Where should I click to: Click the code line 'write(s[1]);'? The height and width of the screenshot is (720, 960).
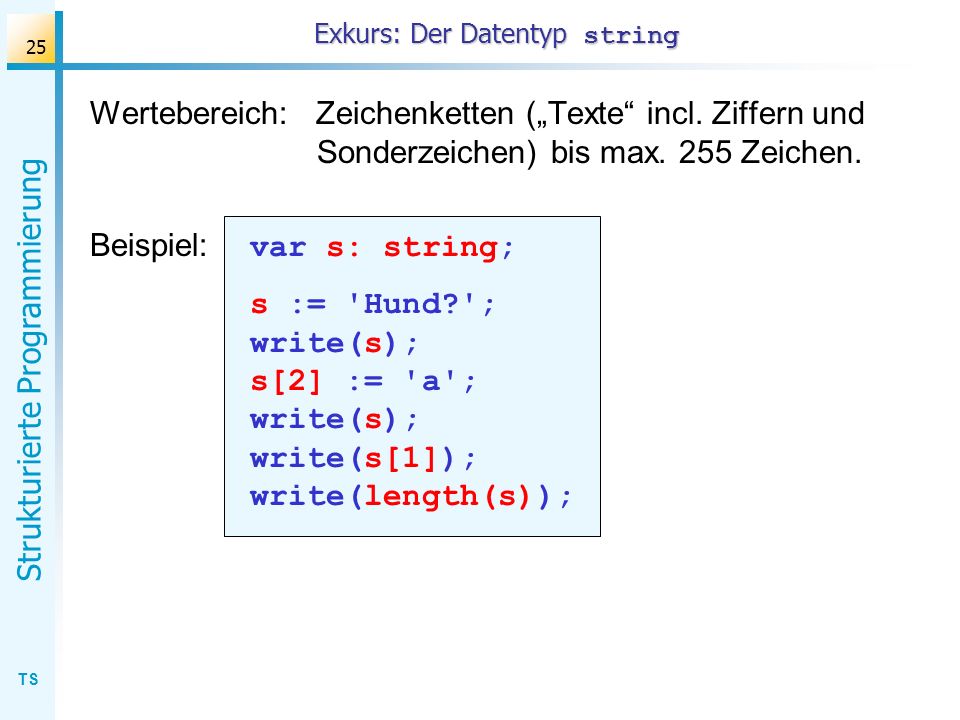362,458
